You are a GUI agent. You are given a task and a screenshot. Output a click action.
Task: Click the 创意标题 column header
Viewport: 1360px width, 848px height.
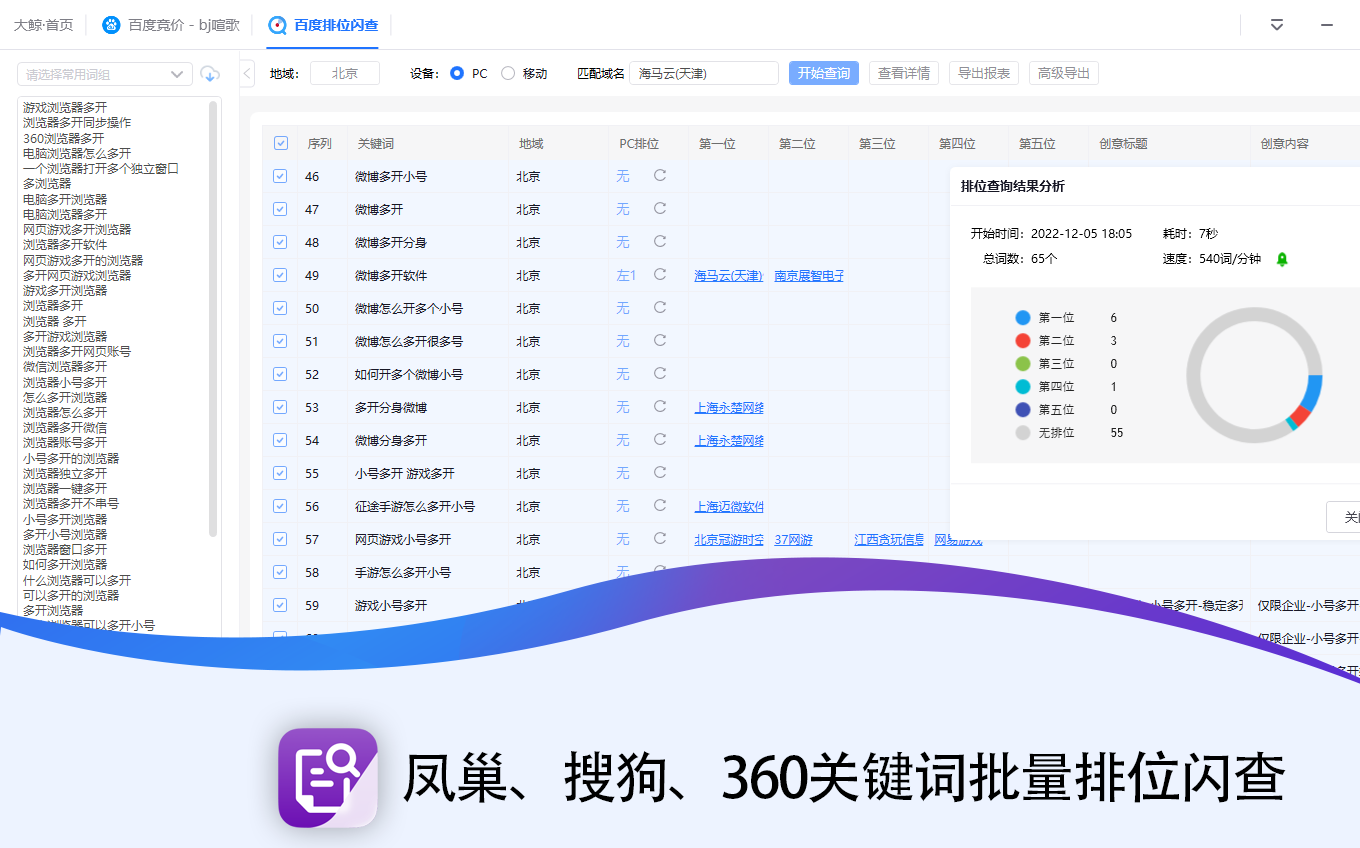[1123, 143]
